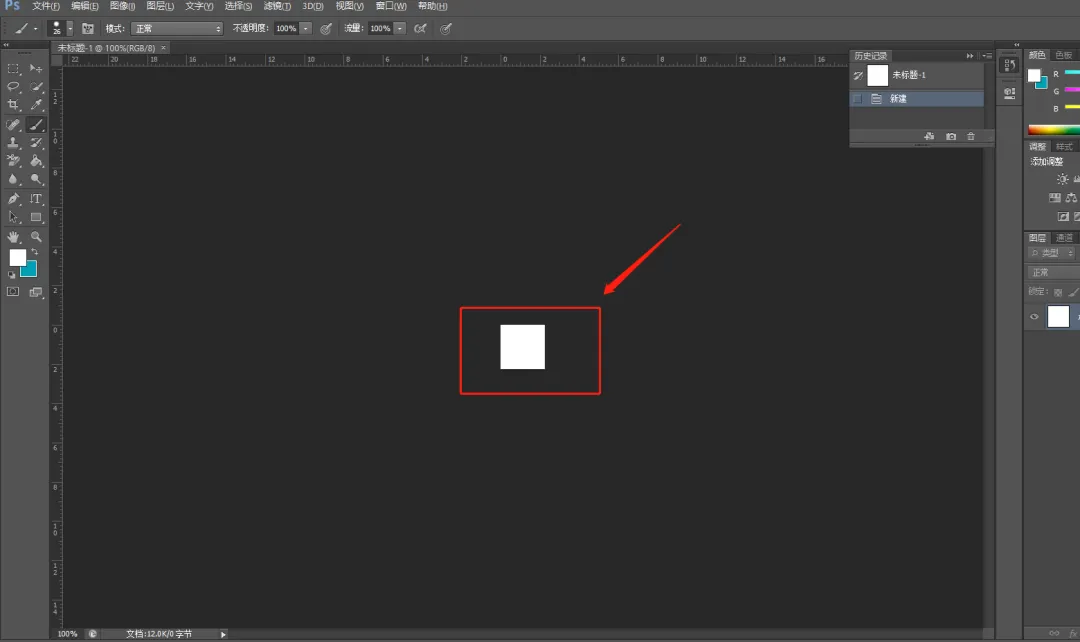
Task: Select the Clone Stamp tool
Action: [x=13, y=143]
